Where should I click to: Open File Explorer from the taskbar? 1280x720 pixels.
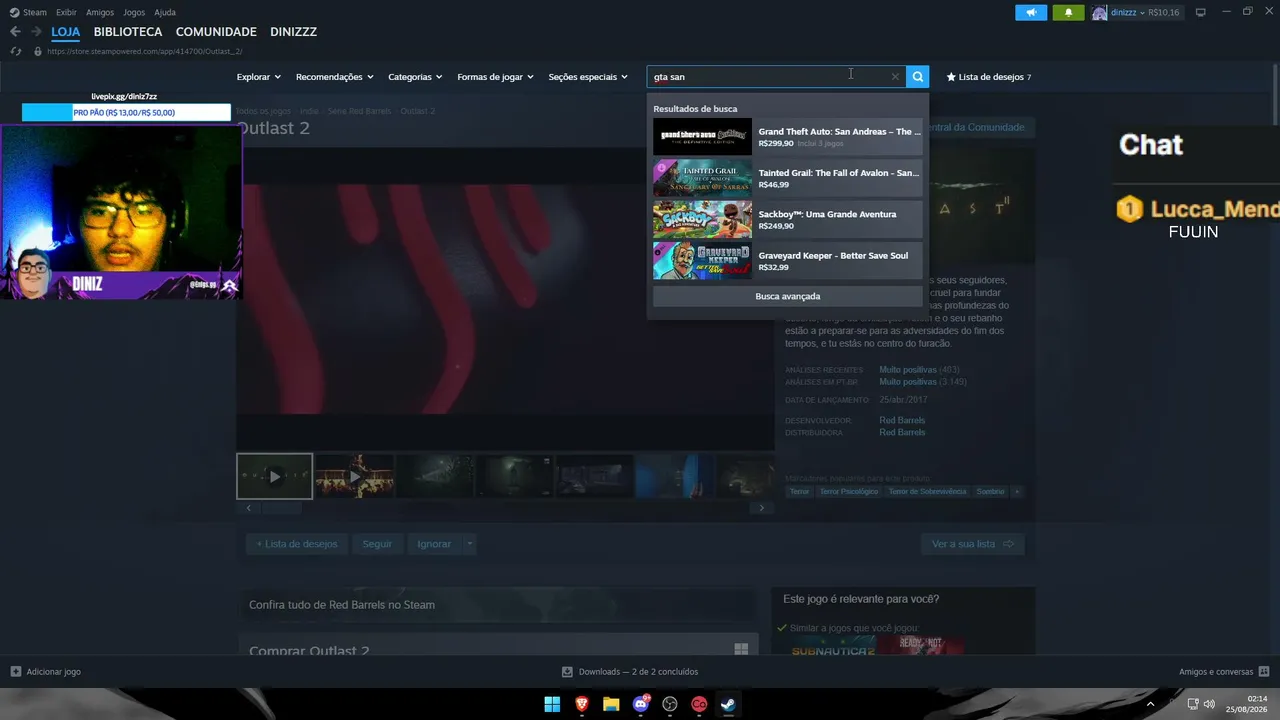click(x=611, y=704)
